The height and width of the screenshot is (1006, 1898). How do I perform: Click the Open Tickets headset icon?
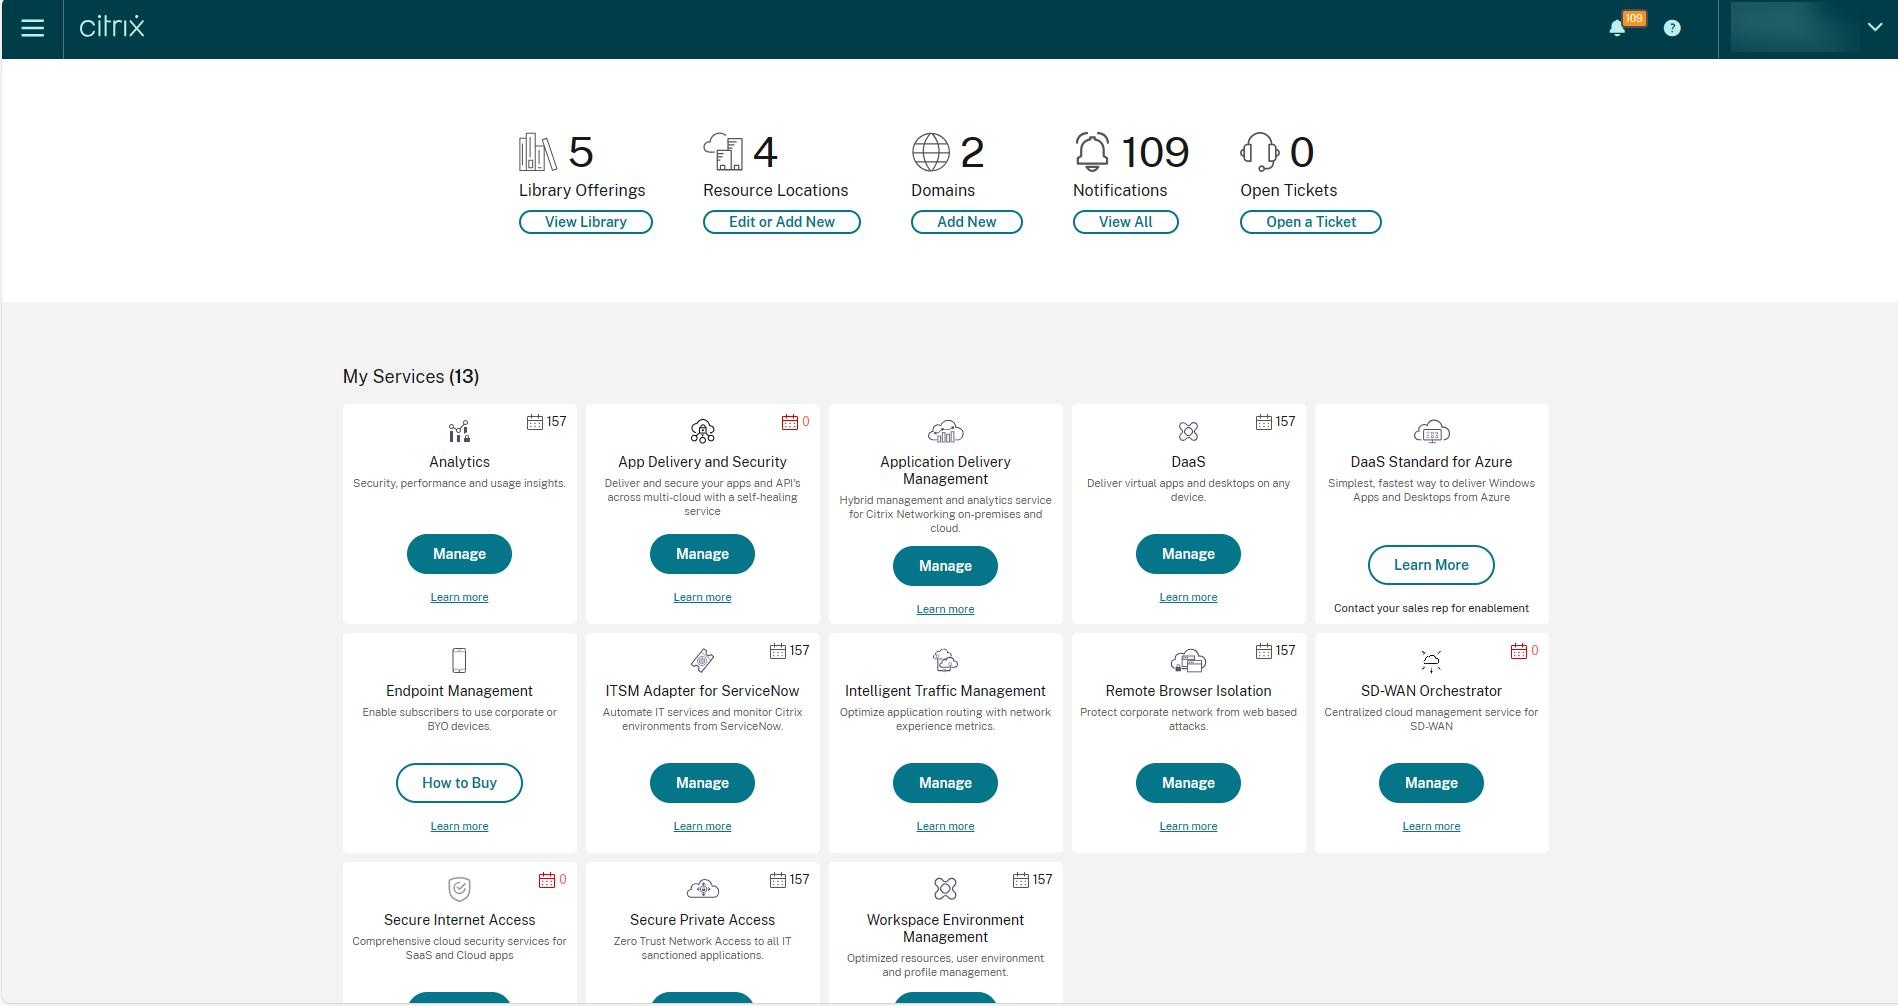point(1260,152)
